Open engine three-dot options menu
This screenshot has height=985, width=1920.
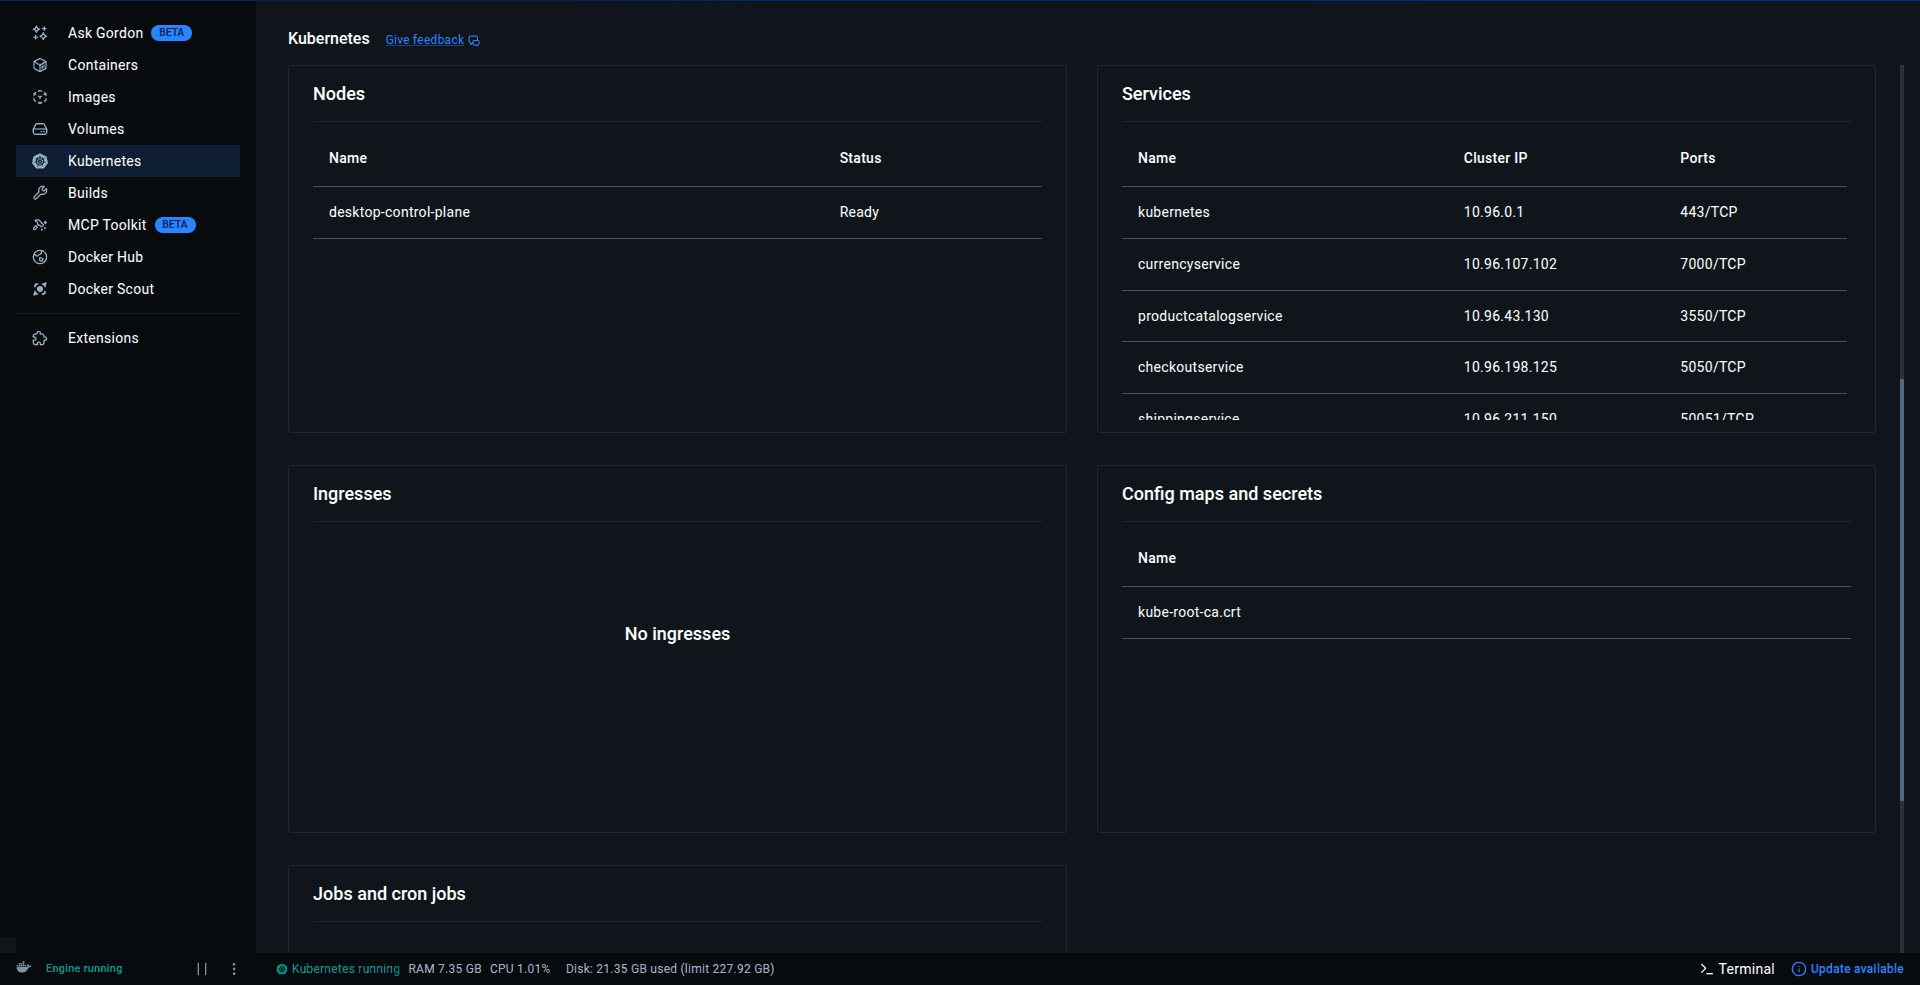point(234,969)
